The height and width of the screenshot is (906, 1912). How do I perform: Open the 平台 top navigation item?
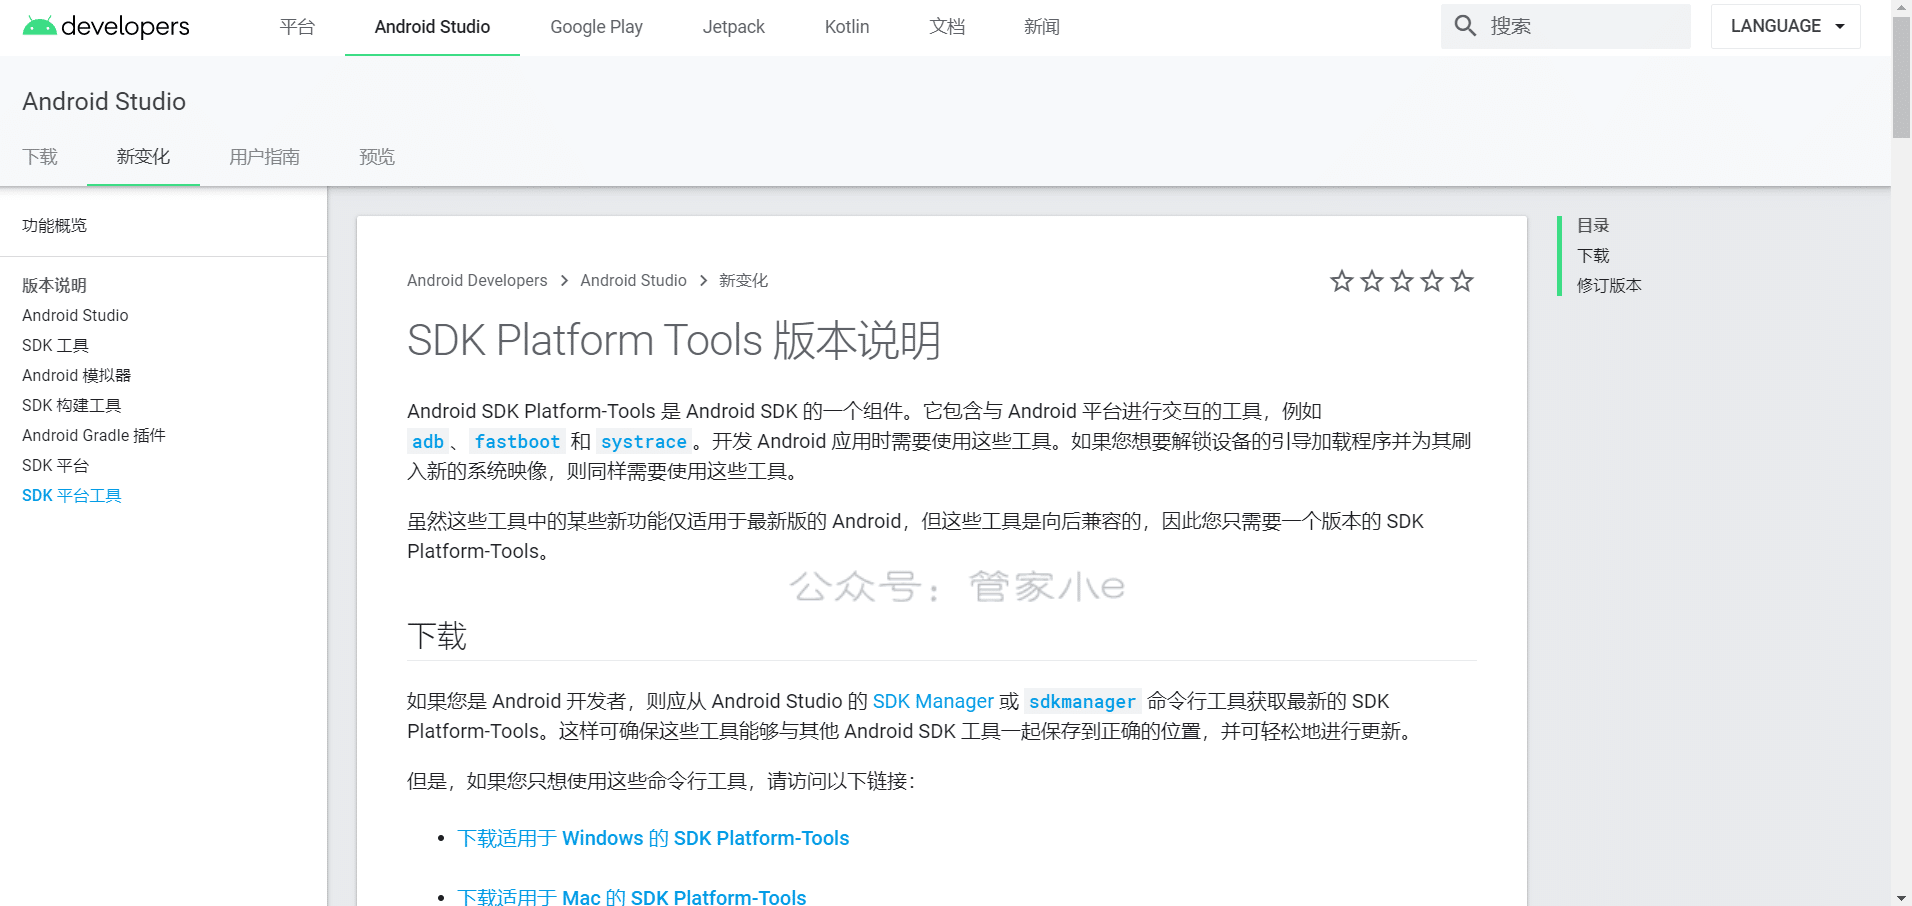pyautogui.click(x=297, y=27)
